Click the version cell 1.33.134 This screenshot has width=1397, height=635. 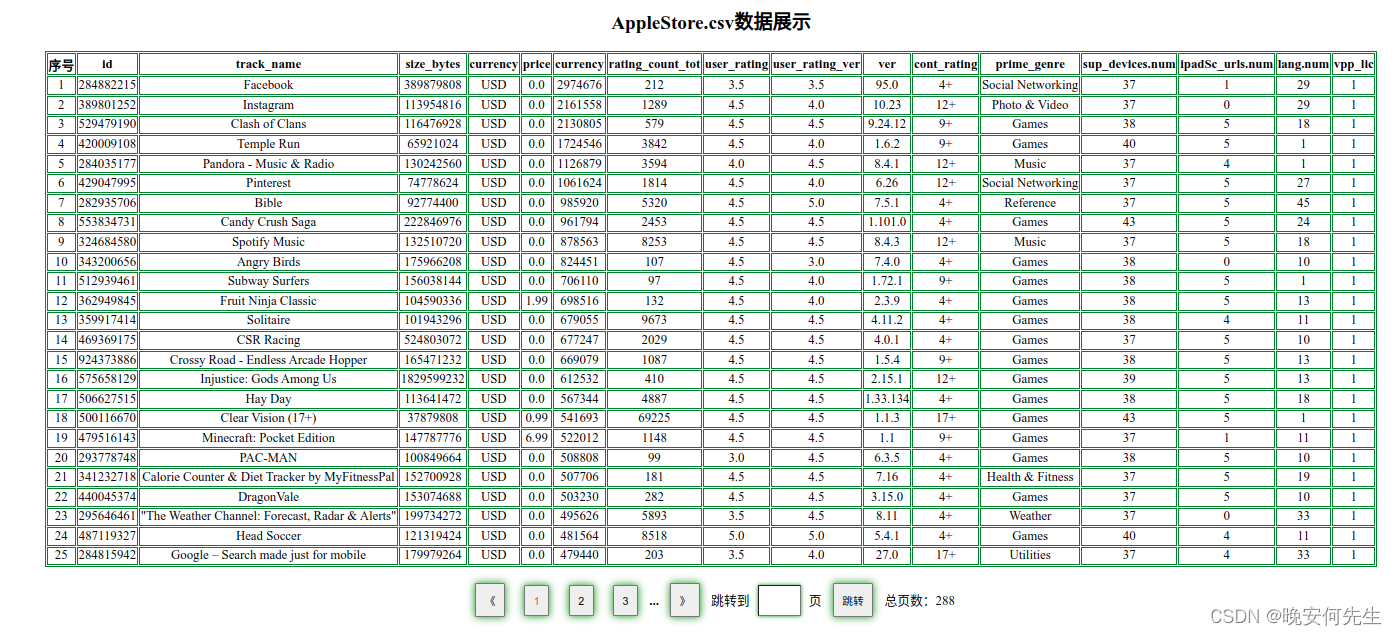887,399
